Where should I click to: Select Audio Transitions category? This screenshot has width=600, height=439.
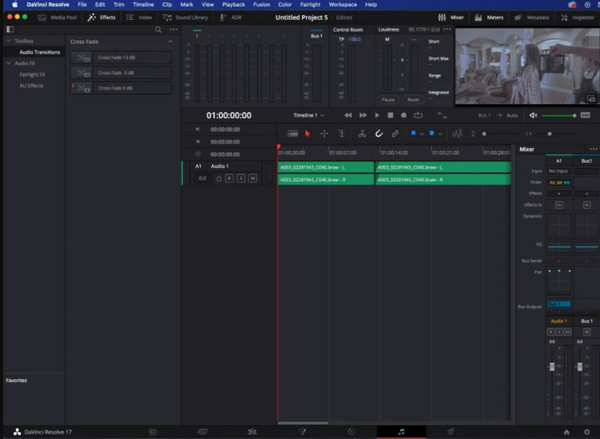(x=40, y=52)
